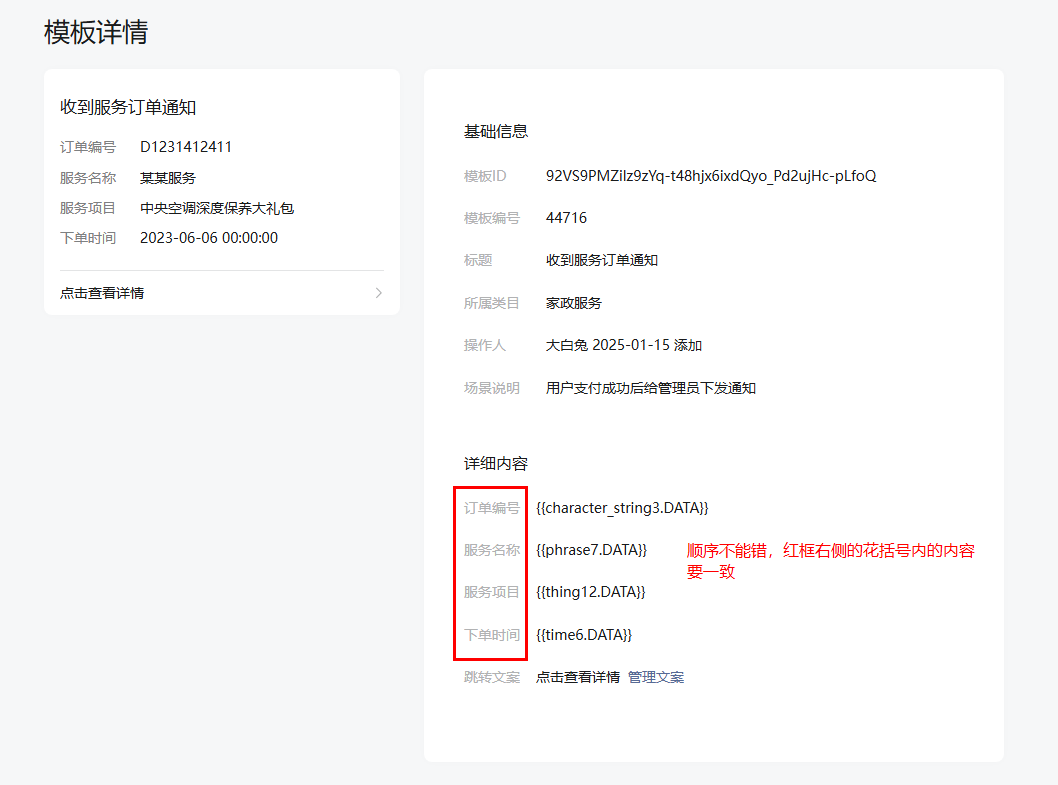Screen dimensions: 1058x785
Task: Click the 基础信息 section heading
Action: click(x=496, y=132)
